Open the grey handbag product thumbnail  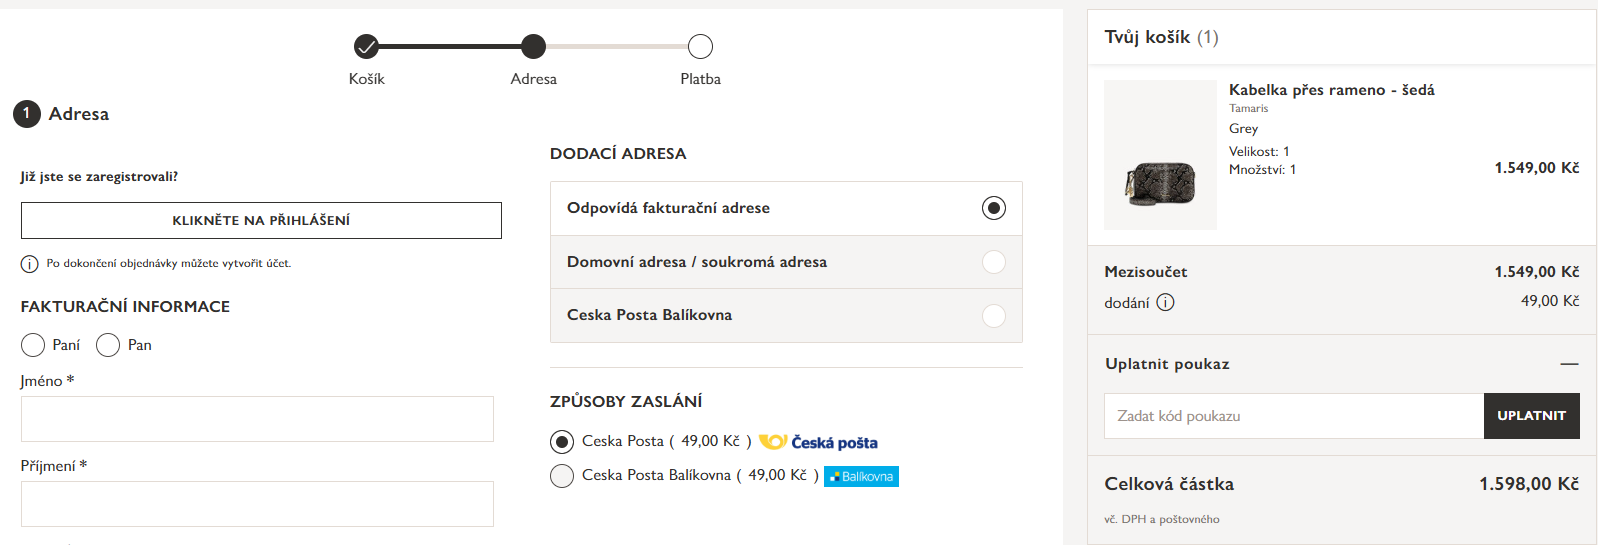tap(1160, 156)
